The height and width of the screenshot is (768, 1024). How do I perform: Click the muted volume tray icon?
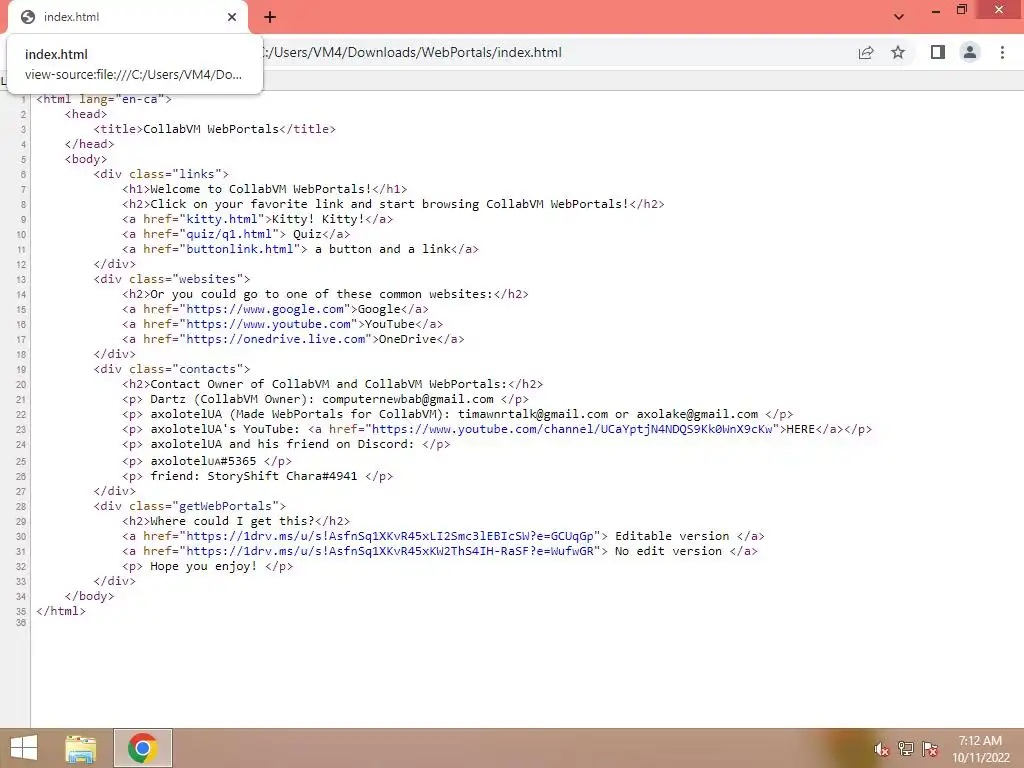tap(881, 749)
